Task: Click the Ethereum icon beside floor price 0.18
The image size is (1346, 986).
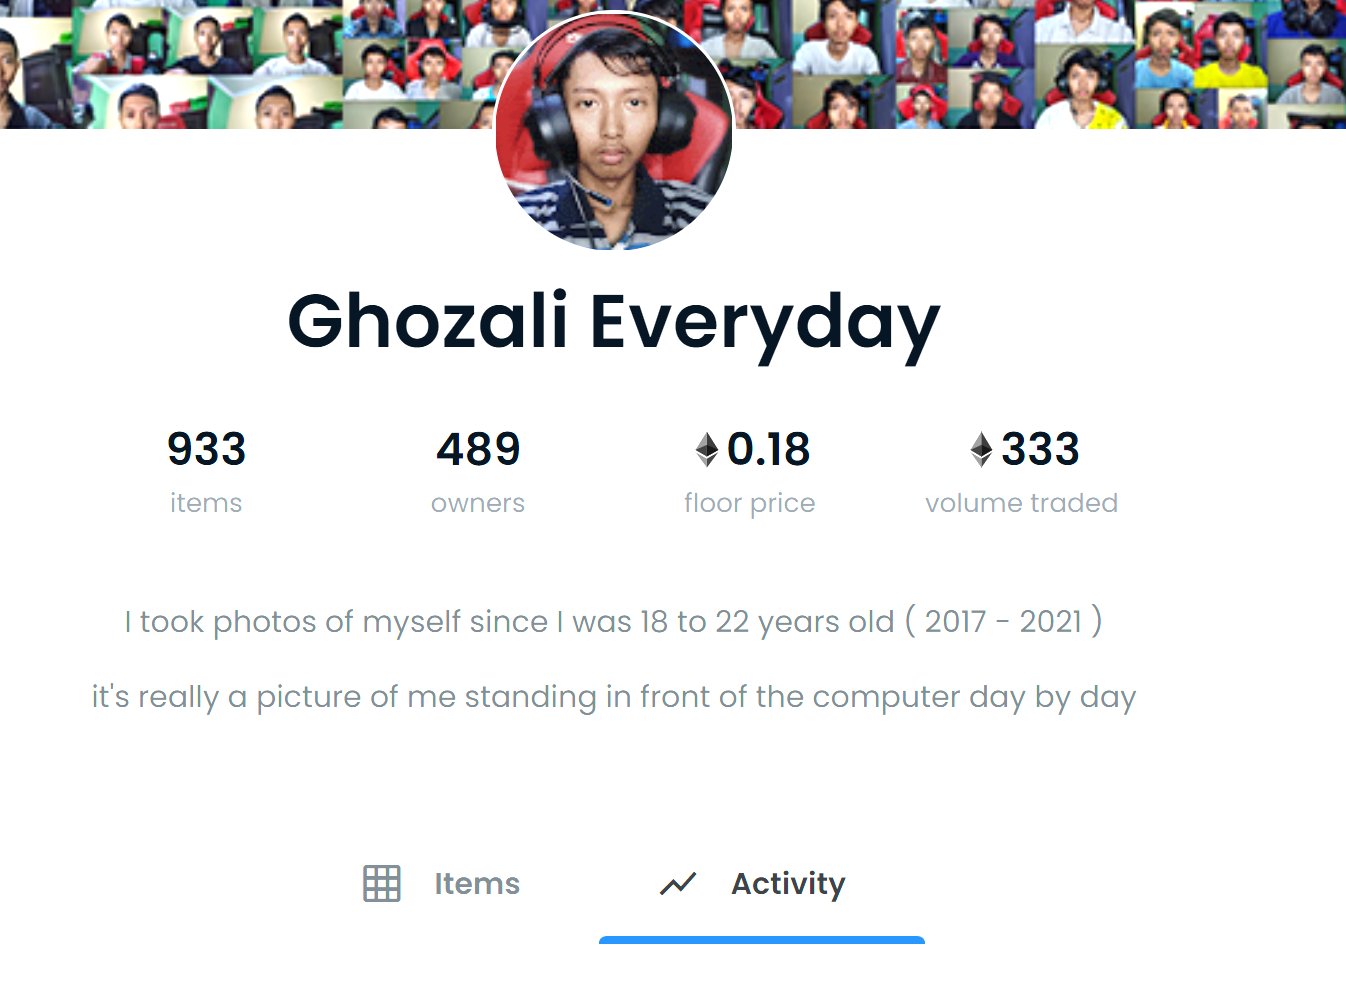Action: [x=707, y=449]
